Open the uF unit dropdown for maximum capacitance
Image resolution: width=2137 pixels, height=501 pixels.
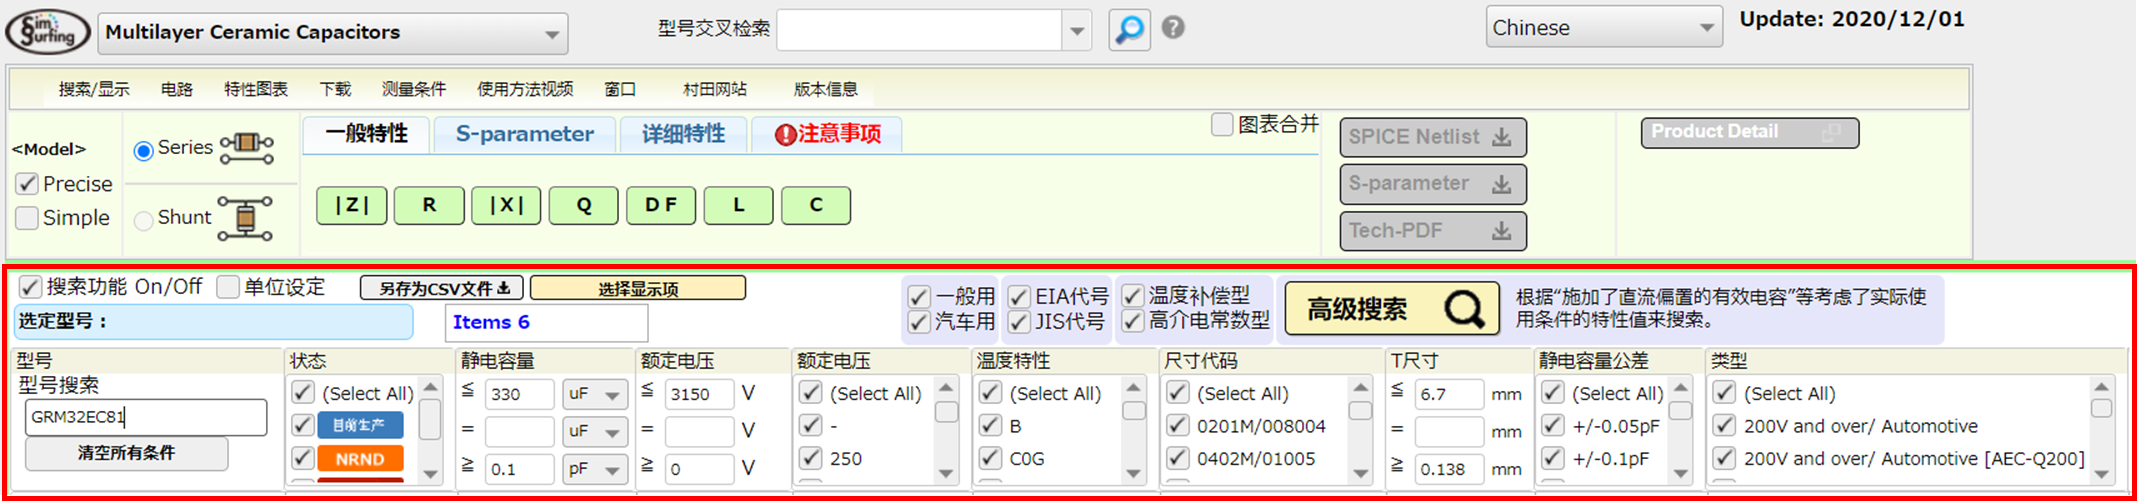click(x=594, y=394)
